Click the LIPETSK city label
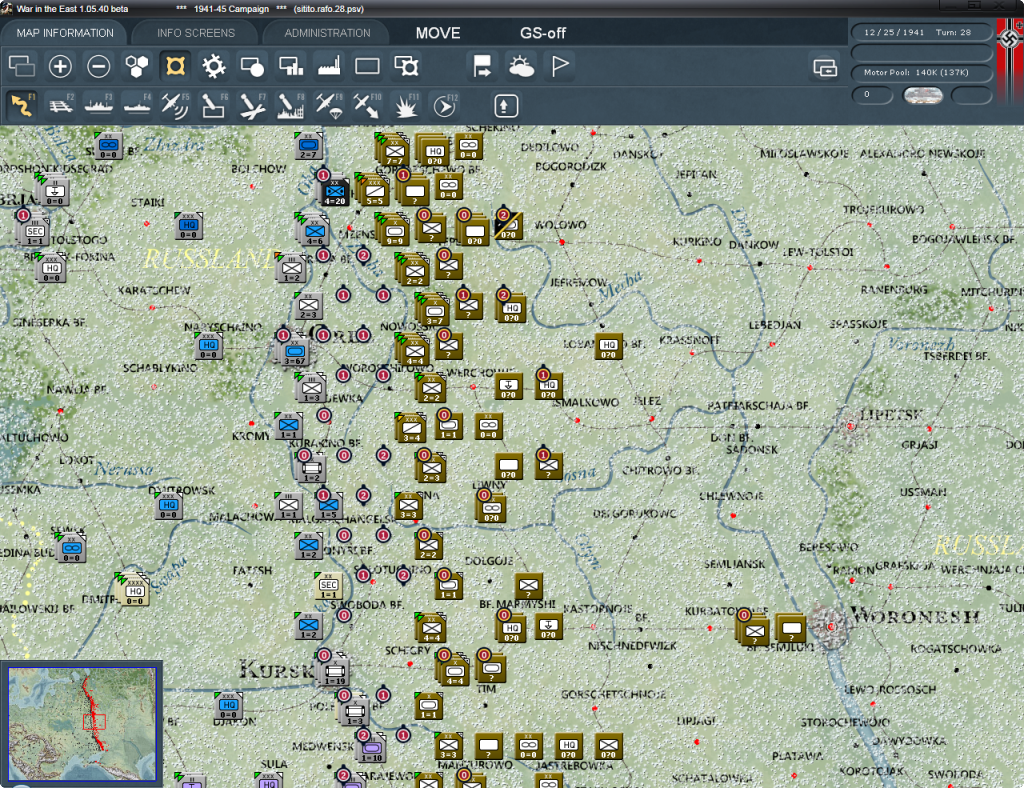 click(x=891, y=414)
